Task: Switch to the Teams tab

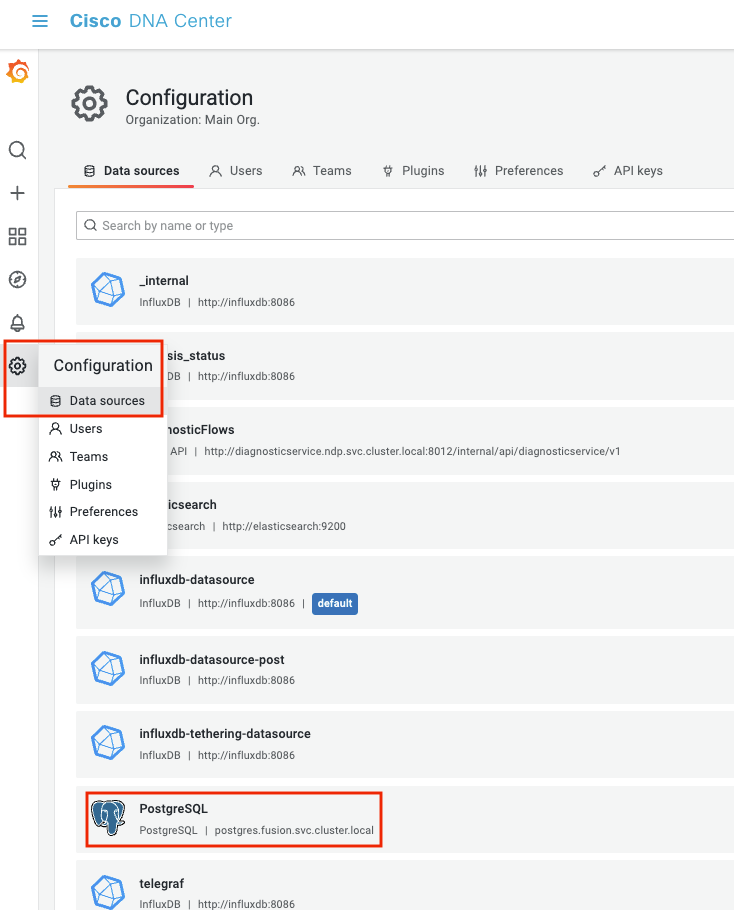Action: coord(322,171)
